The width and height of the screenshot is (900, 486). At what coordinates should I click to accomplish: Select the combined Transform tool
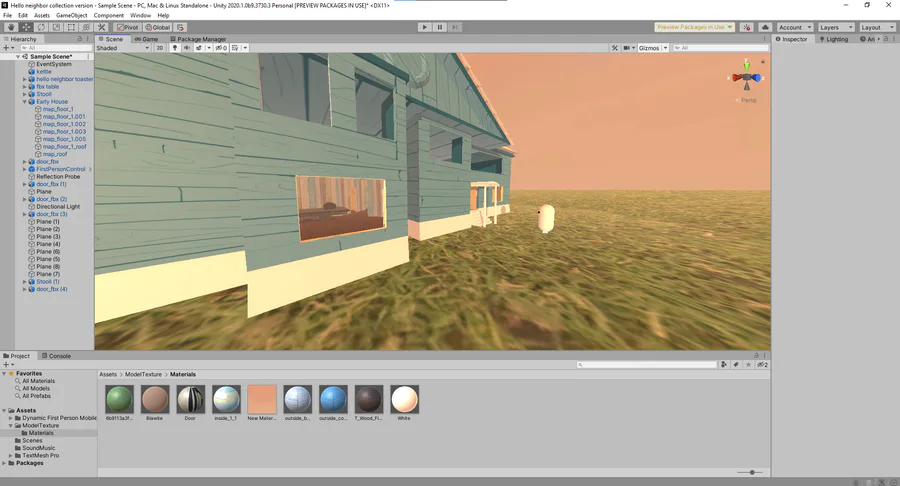click(86, 27)
